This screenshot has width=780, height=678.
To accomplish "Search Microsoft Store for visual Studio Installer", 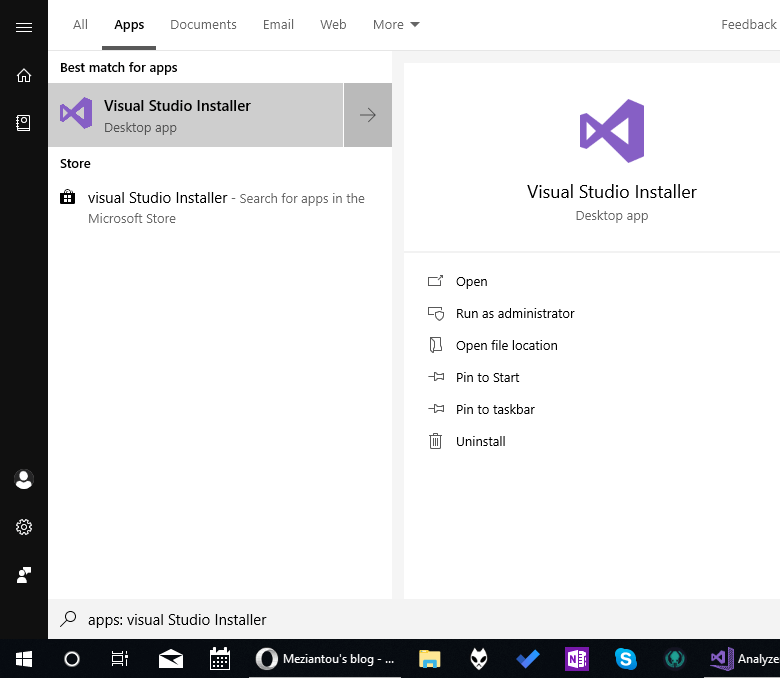I will [220, 207].
